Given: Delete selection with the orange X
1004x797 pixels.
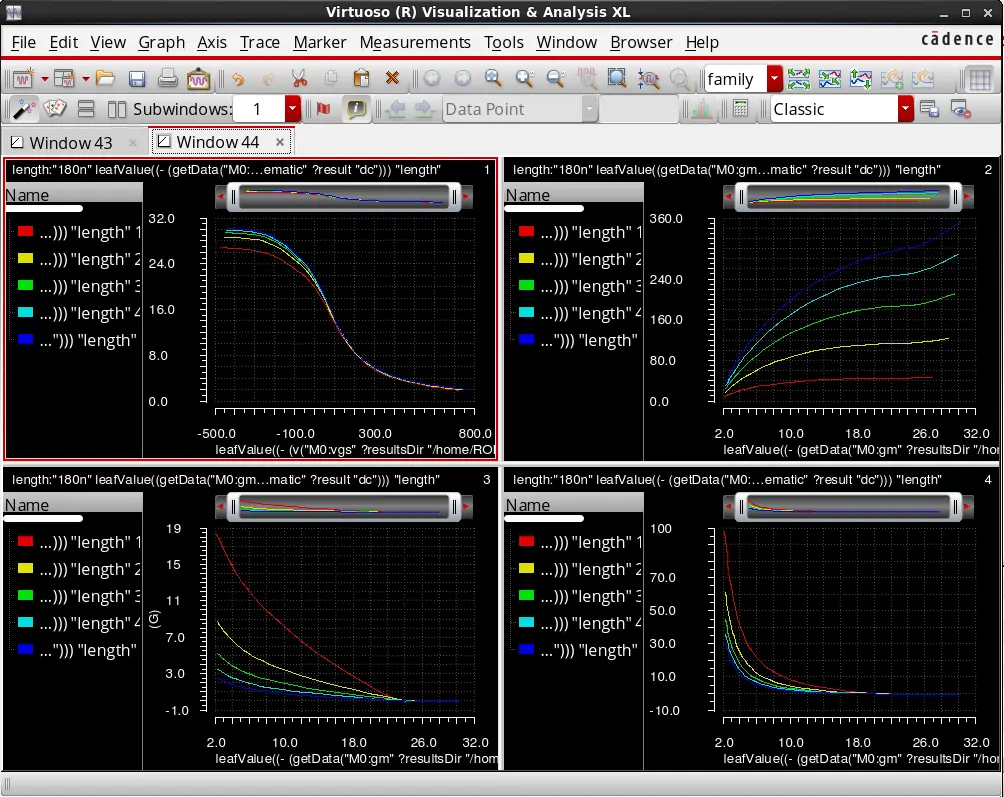Looking at the screenshot, I should (x=393, y=79).
